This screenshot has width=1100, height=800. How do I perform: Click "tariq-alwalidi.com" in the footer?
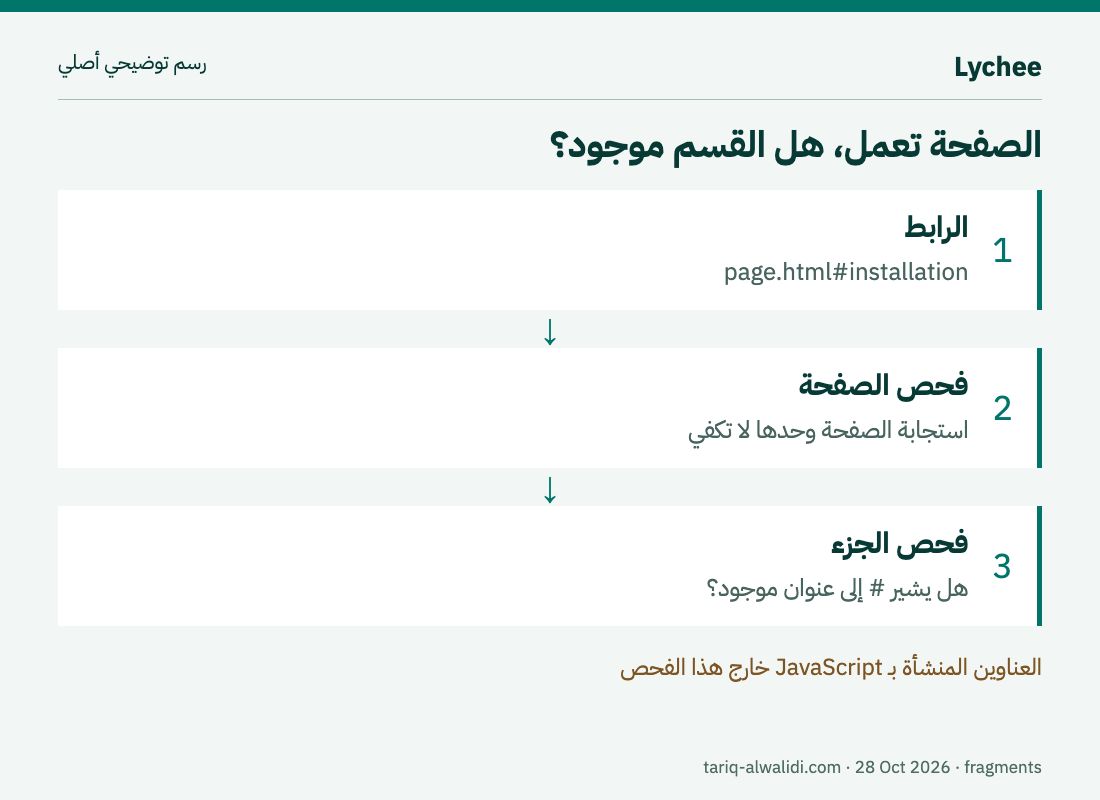tap(772, 767)
